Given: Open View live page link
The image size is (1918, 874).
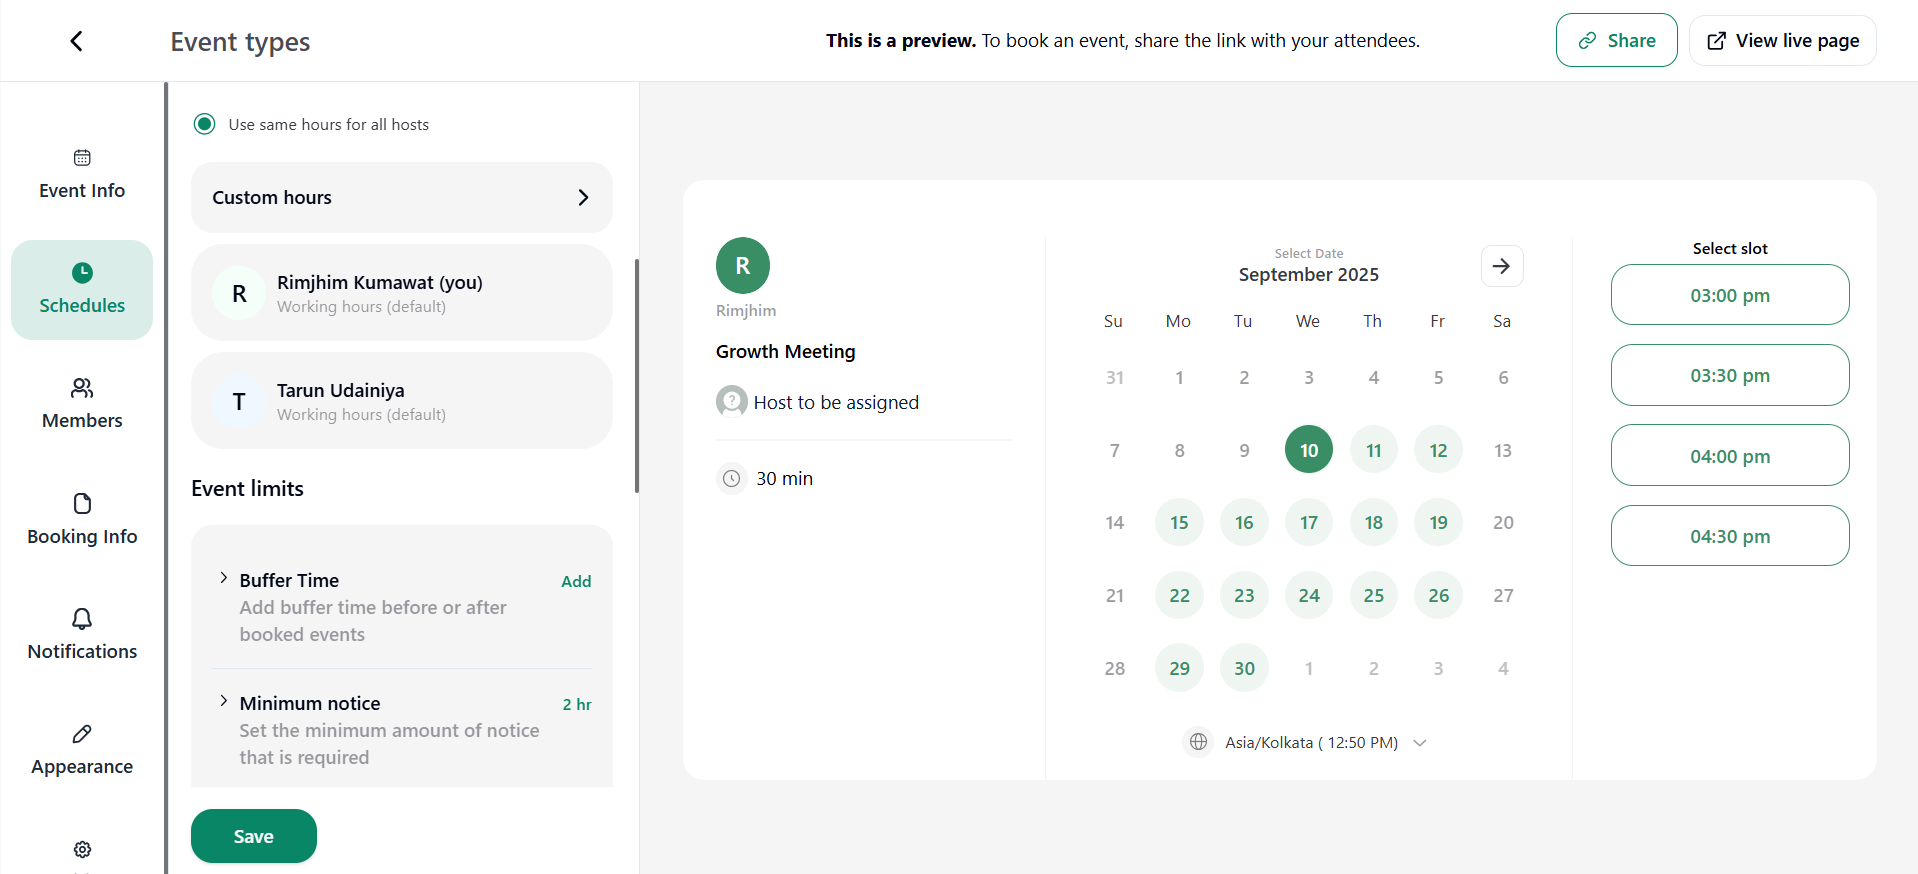Looking at the screenshot, I should pyautogui.click(x=1782, y=40).
